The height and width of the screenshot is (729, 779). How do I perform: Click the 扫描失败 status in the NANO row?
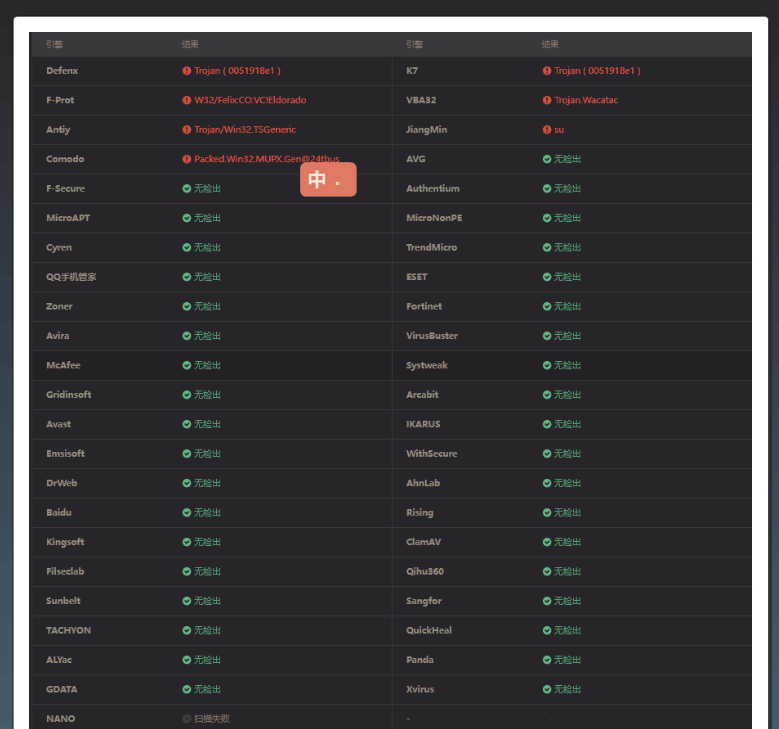click(x=211, y=719)
